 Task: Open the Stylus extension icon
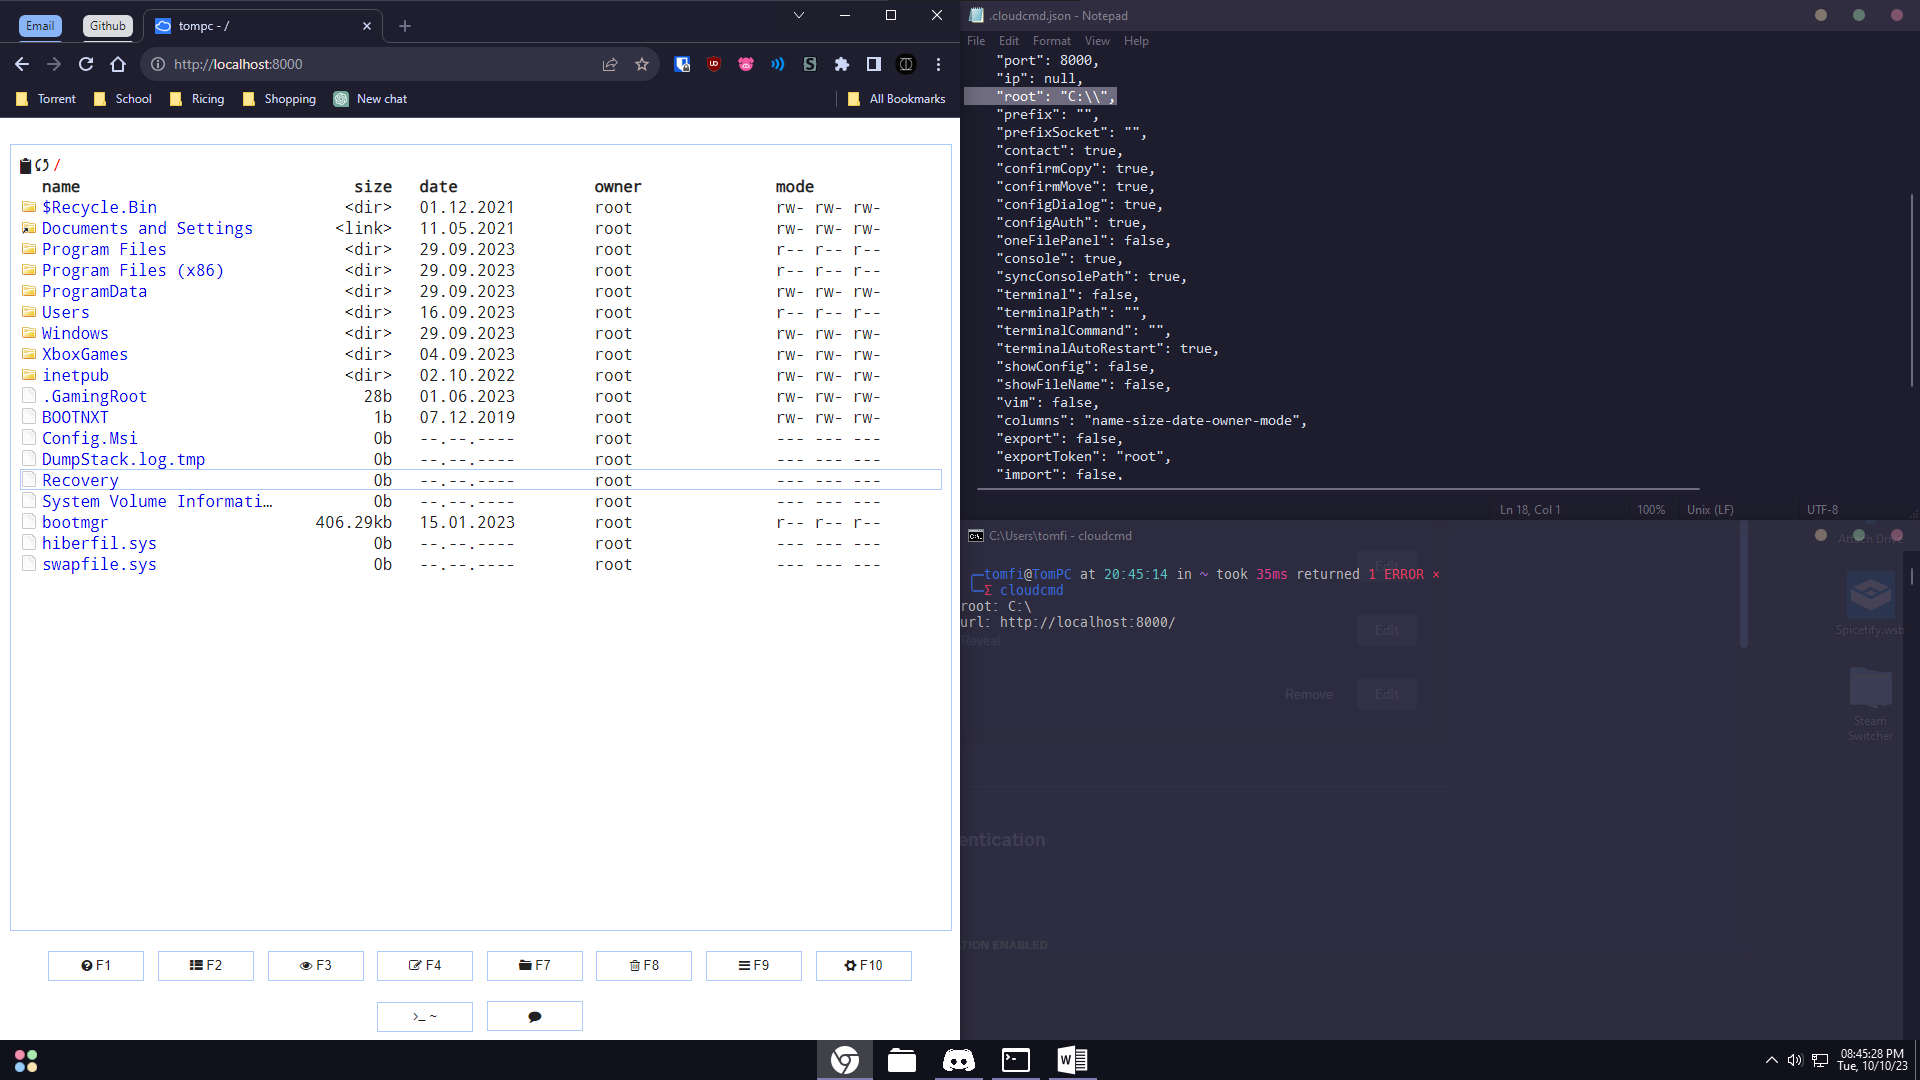[x=810, y=64]
